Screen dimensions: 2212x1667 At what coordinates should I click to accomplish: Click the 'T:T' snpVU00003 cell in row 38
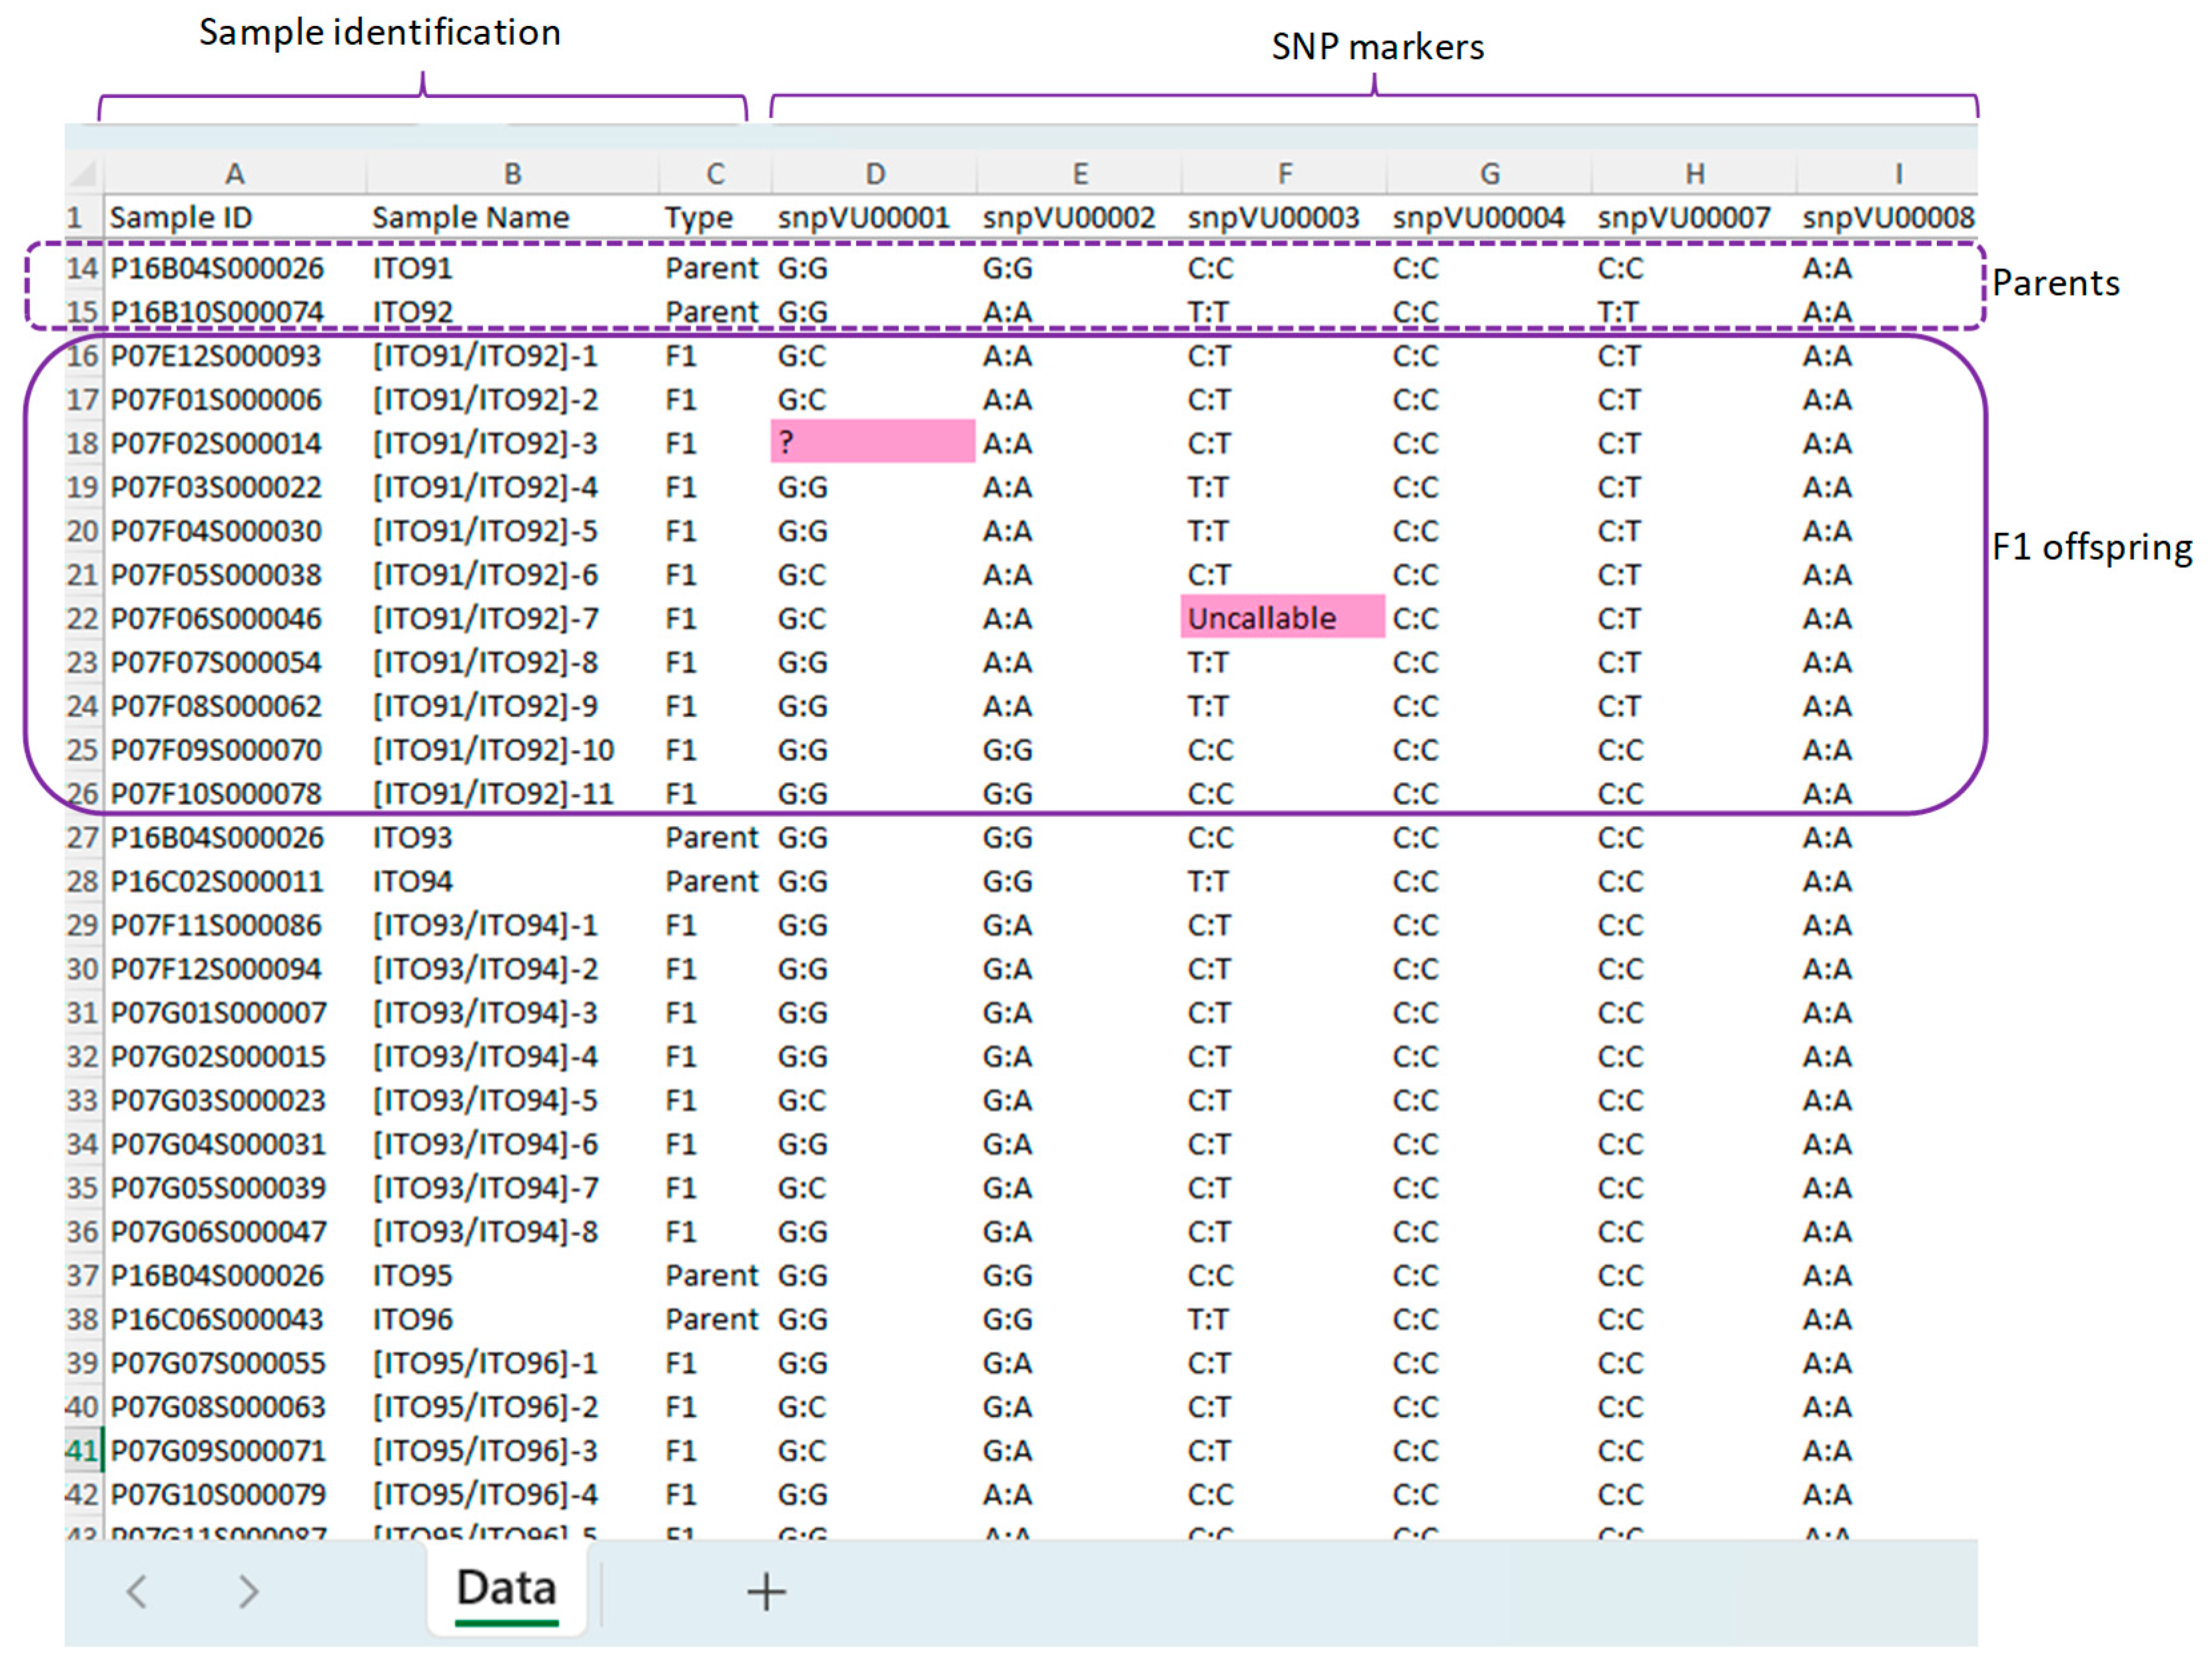tap(1208, 1319)
